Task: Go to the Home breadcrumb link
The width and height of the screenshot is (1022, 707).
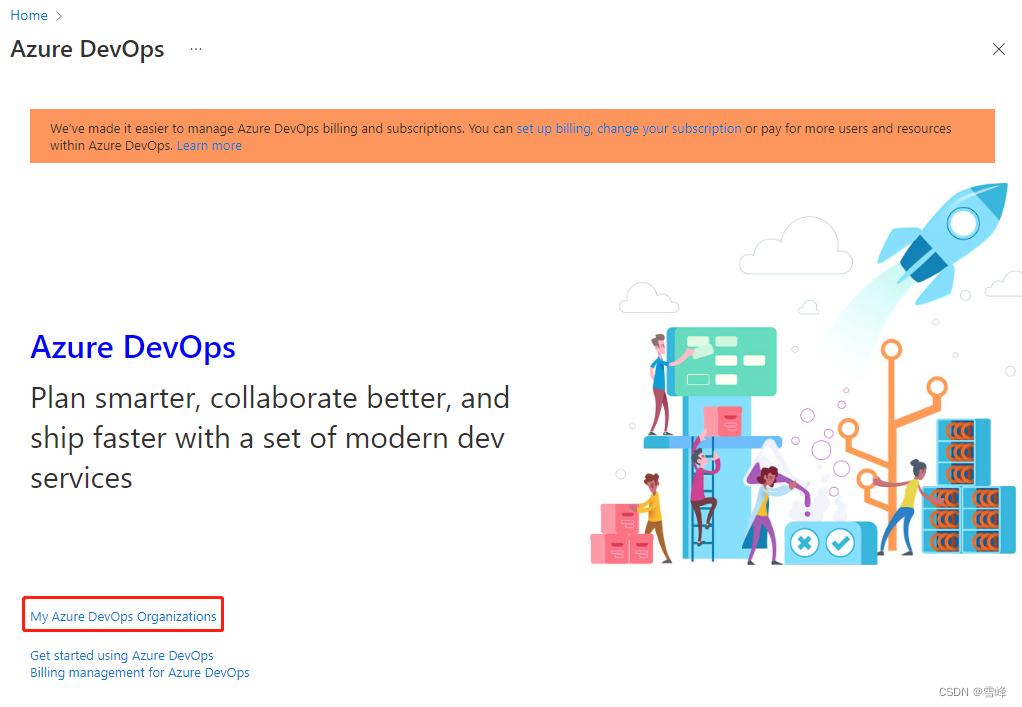Action: tap(29, 16)
